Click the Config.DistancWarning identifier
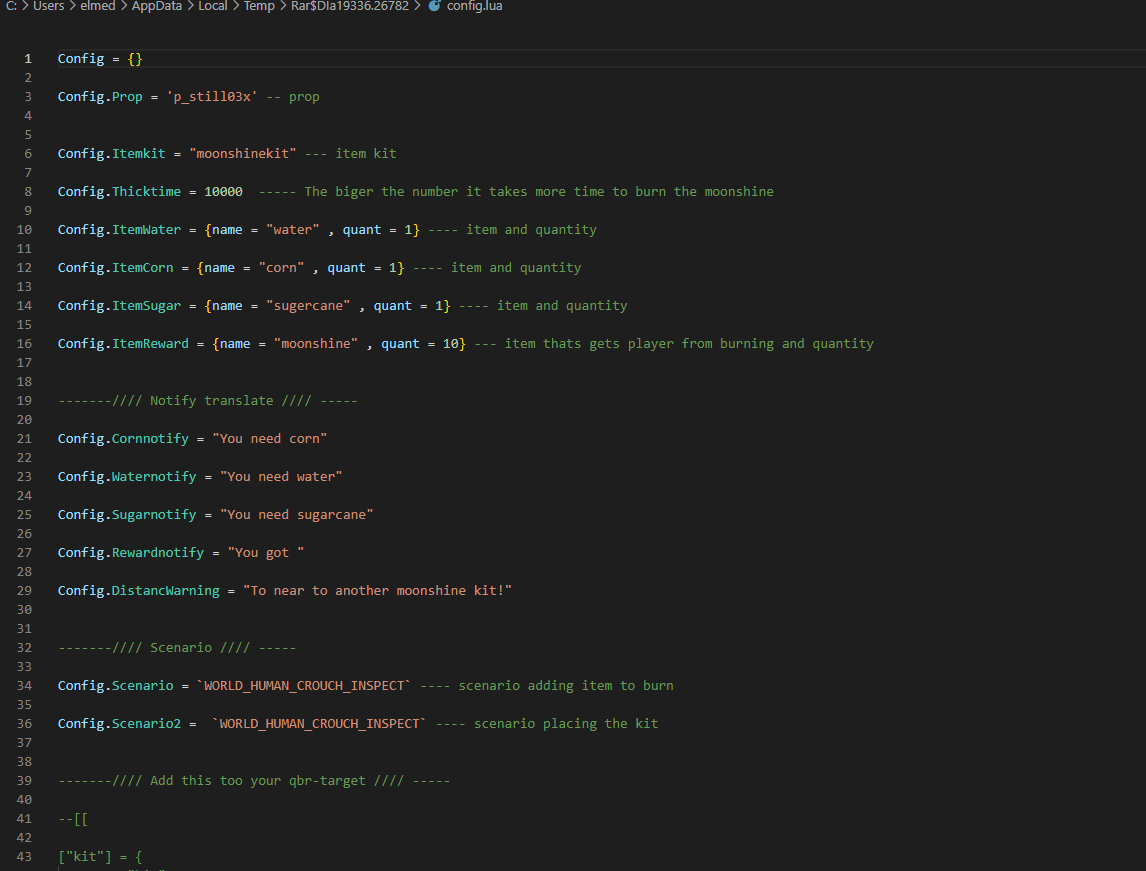Image resolution: width=1146 pixels, height=871 pixels. 138,590
